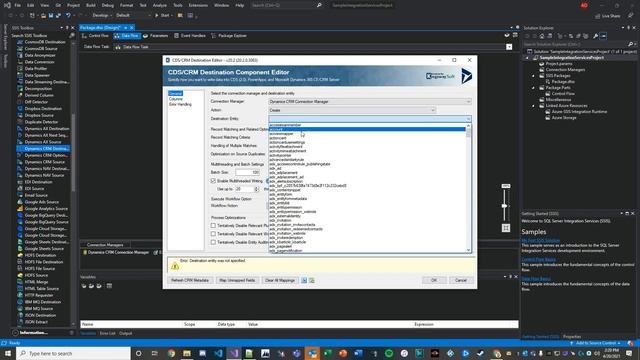Open the Extensions menu
The width and height of the screenshot is (640, 360).
(198, 5)
